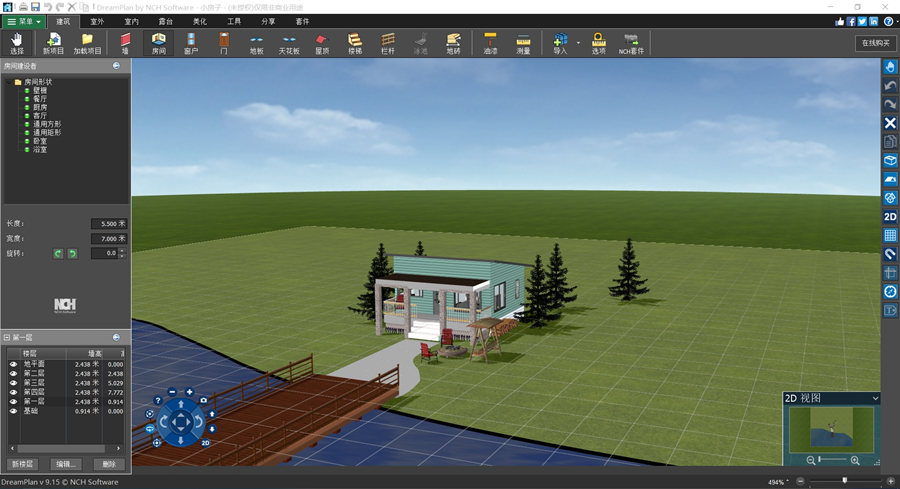Viewport: 900px width, 489px height.
Task: Click the Twitter share icon
Action: pos(862,21)
